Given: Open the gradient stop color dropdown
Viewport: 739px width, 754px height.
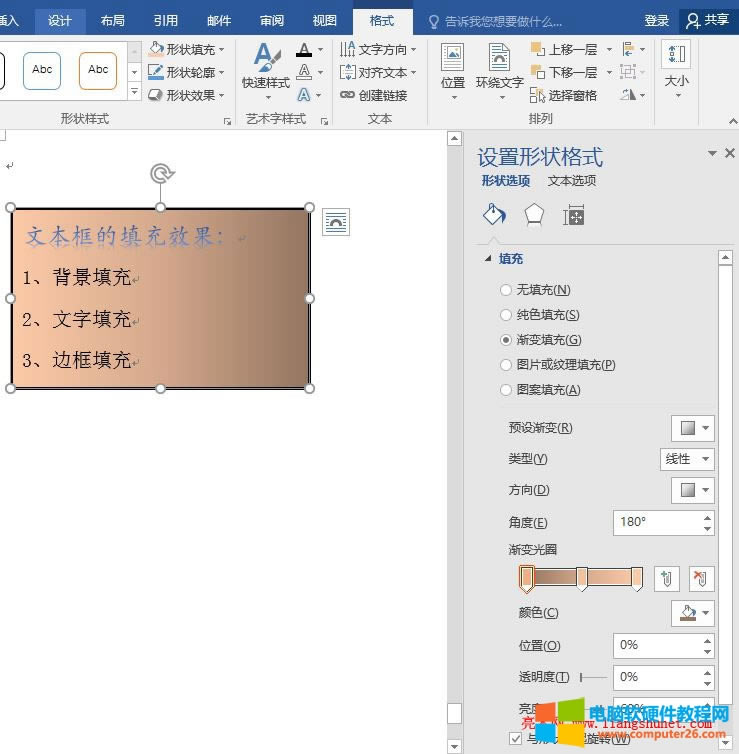Looking at the screenshot, I should (x=693, y=613).
